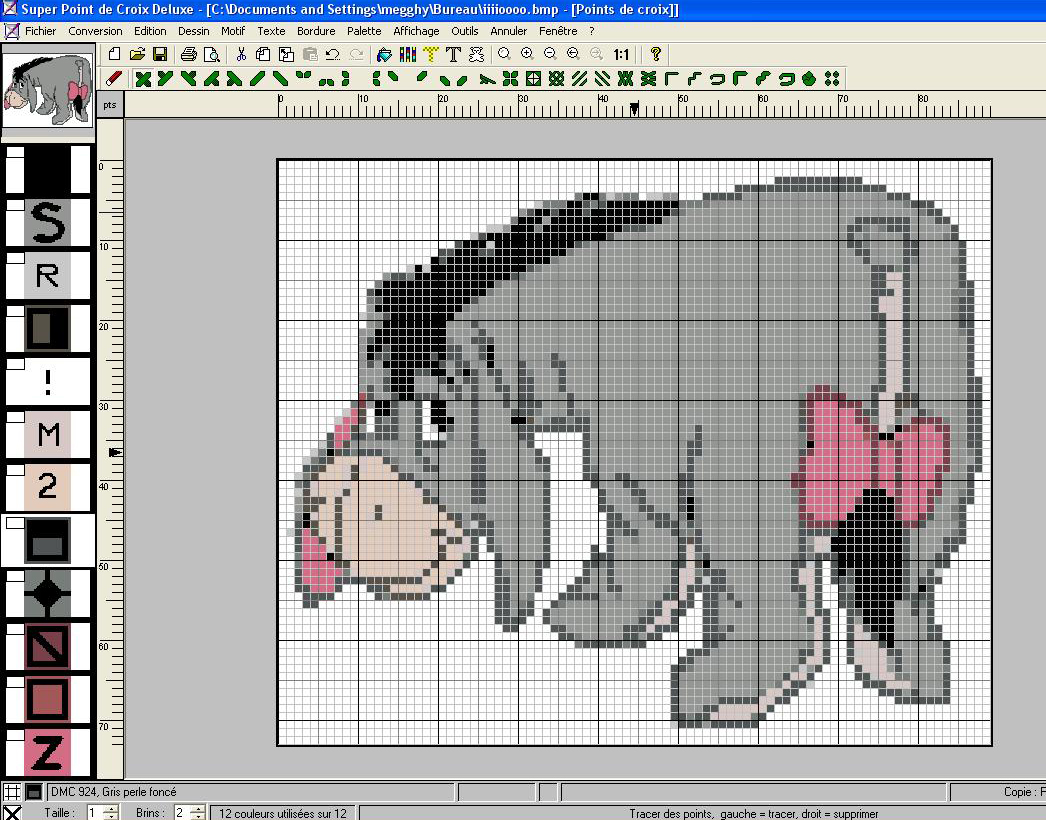Tick the checkbox on the 'R' palette color
1046x820 pixels.
click(15, 259)
